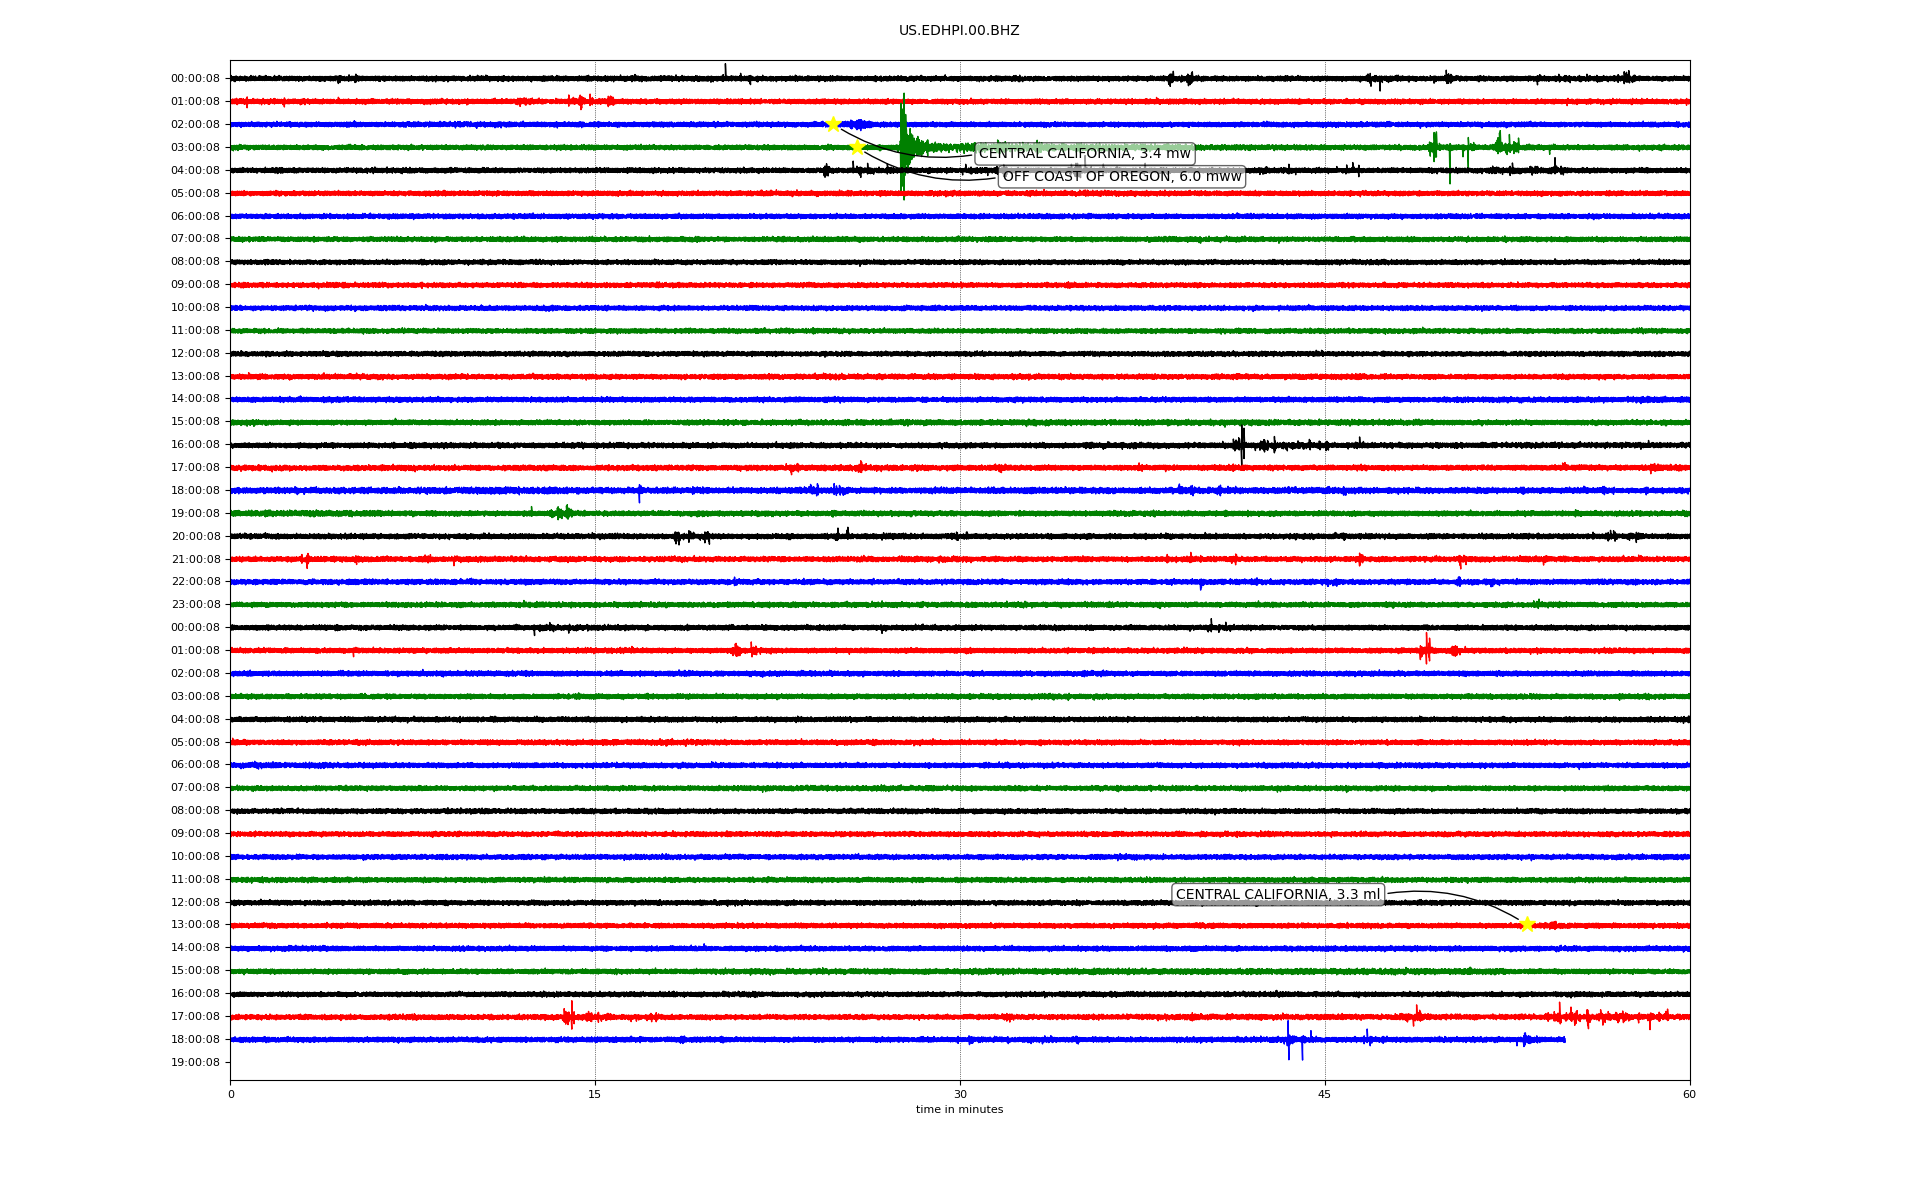Click the x-axis tick label 30
The image size is (1920, 1200).
960,1094
